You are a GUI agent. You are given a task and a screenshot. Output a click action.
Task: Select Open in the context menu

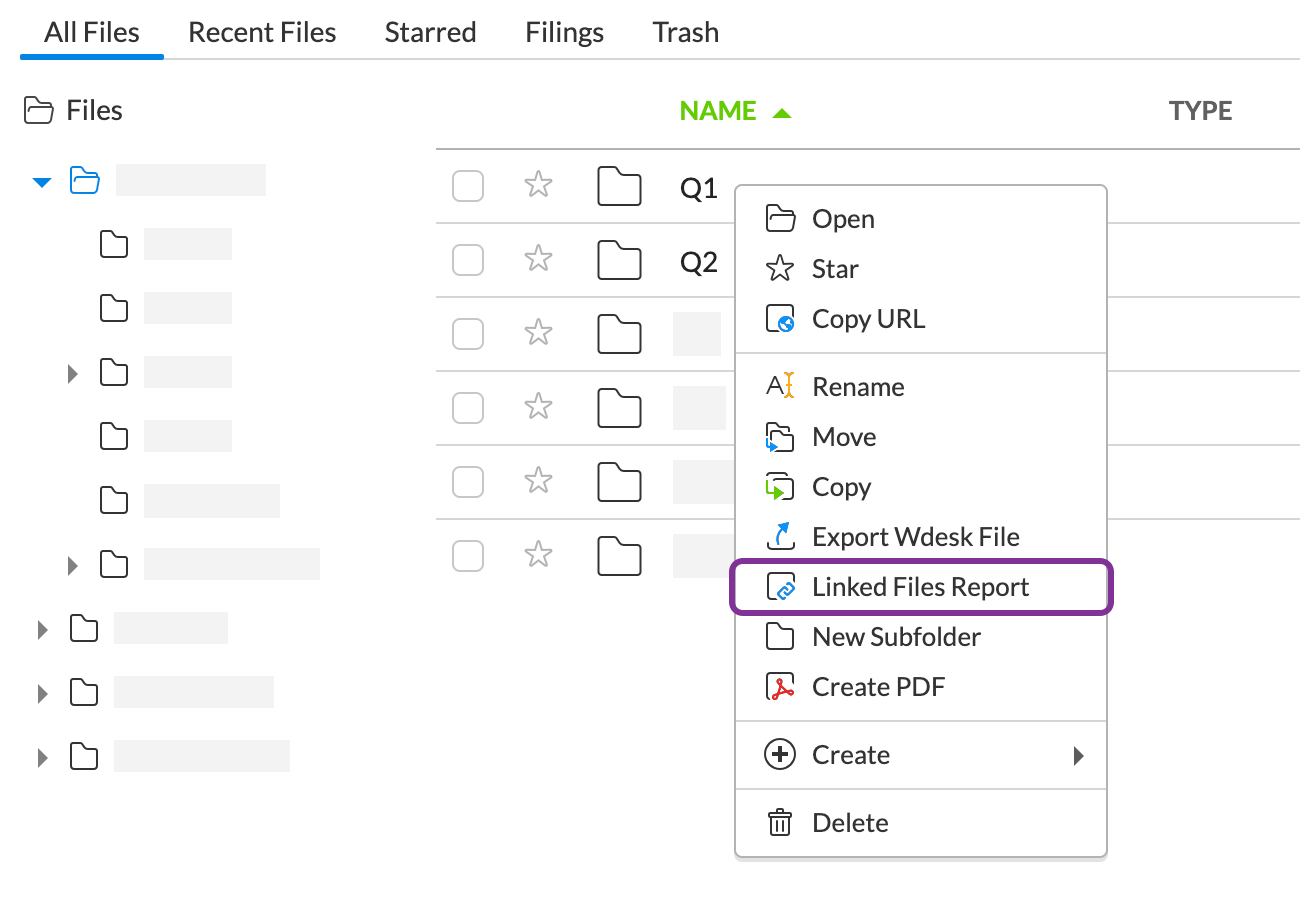tap(843, 219)
